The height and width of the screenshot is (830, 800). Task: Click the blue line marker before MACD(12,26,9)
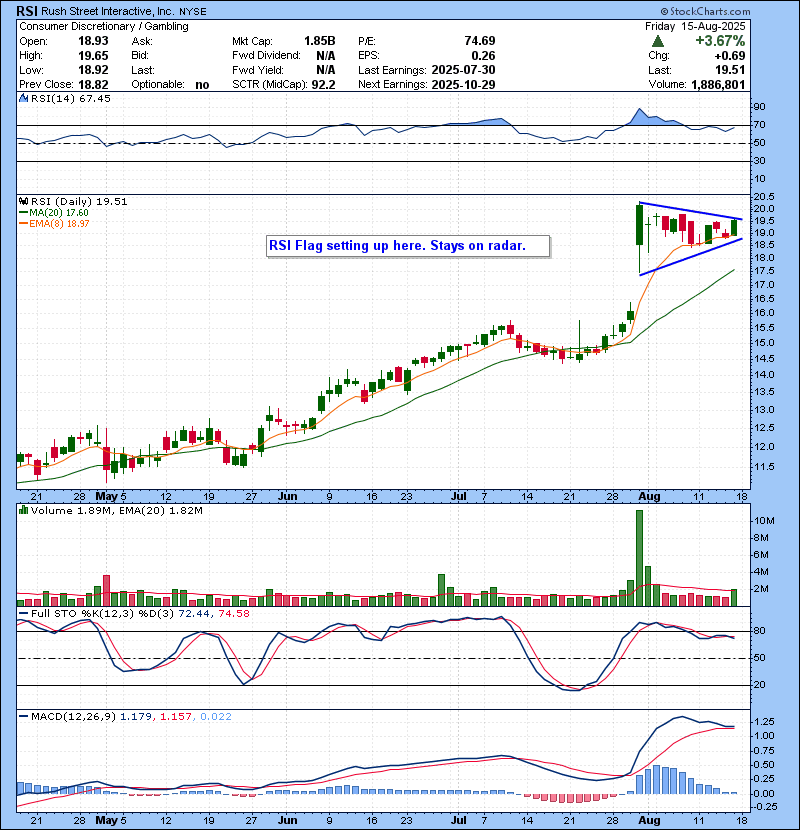tap(23, 717)
